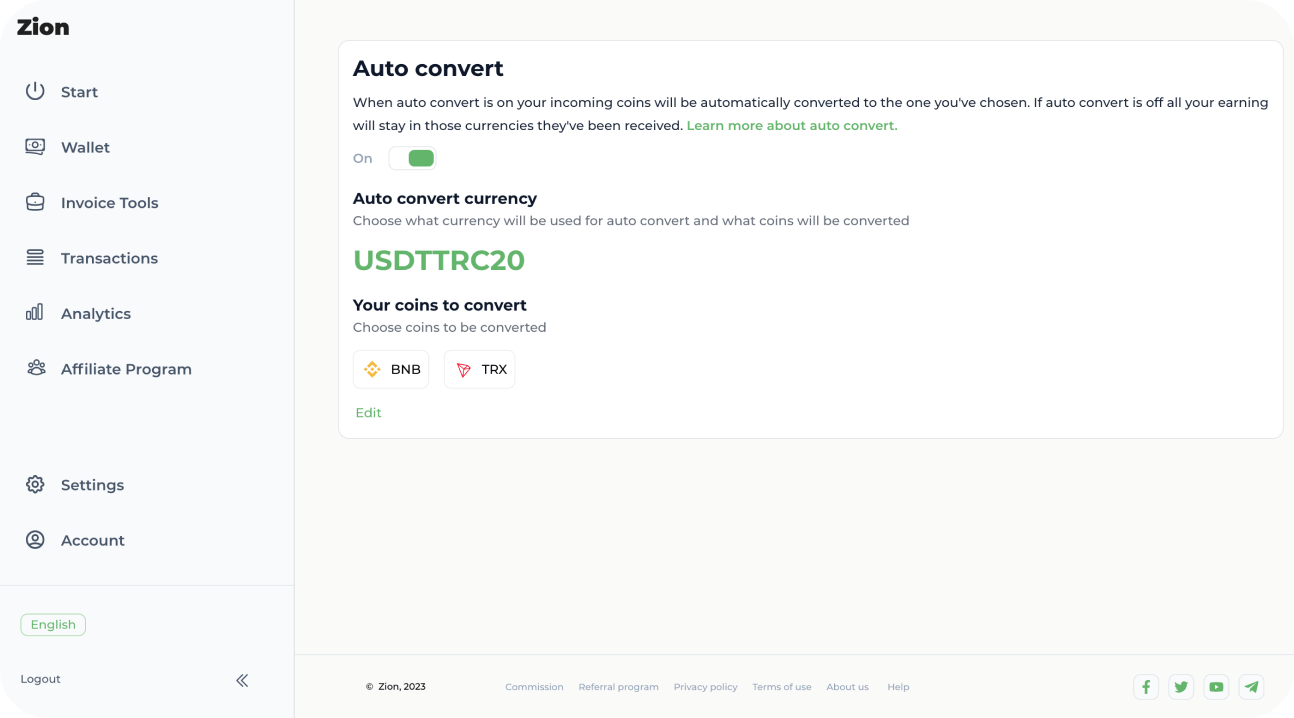This screenshot has height=718, width=1294.
Task: Select the USDTTRC20 auto convert currency
Action: [439, 260]
